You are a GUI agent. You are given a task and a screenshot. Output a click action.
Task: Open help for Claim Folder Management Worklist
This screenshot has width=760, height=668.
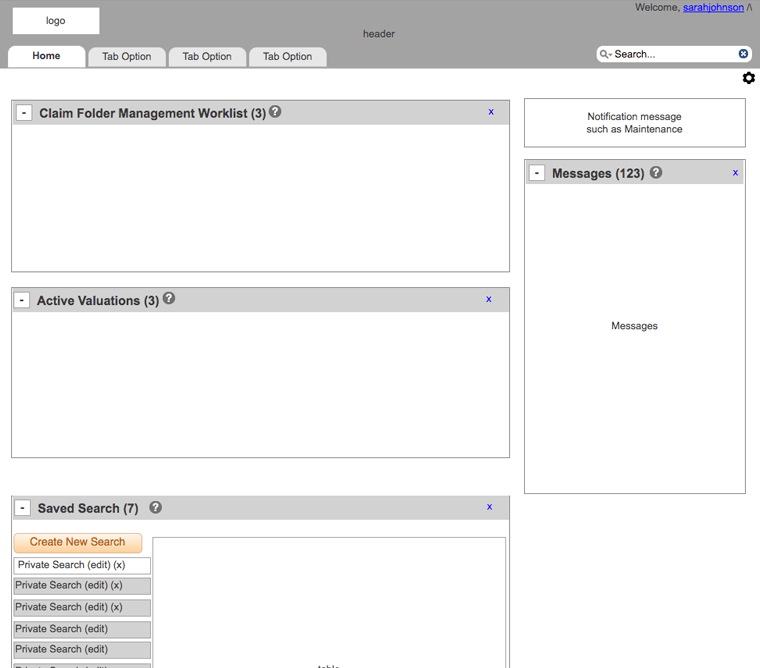(x=275, y=111)
